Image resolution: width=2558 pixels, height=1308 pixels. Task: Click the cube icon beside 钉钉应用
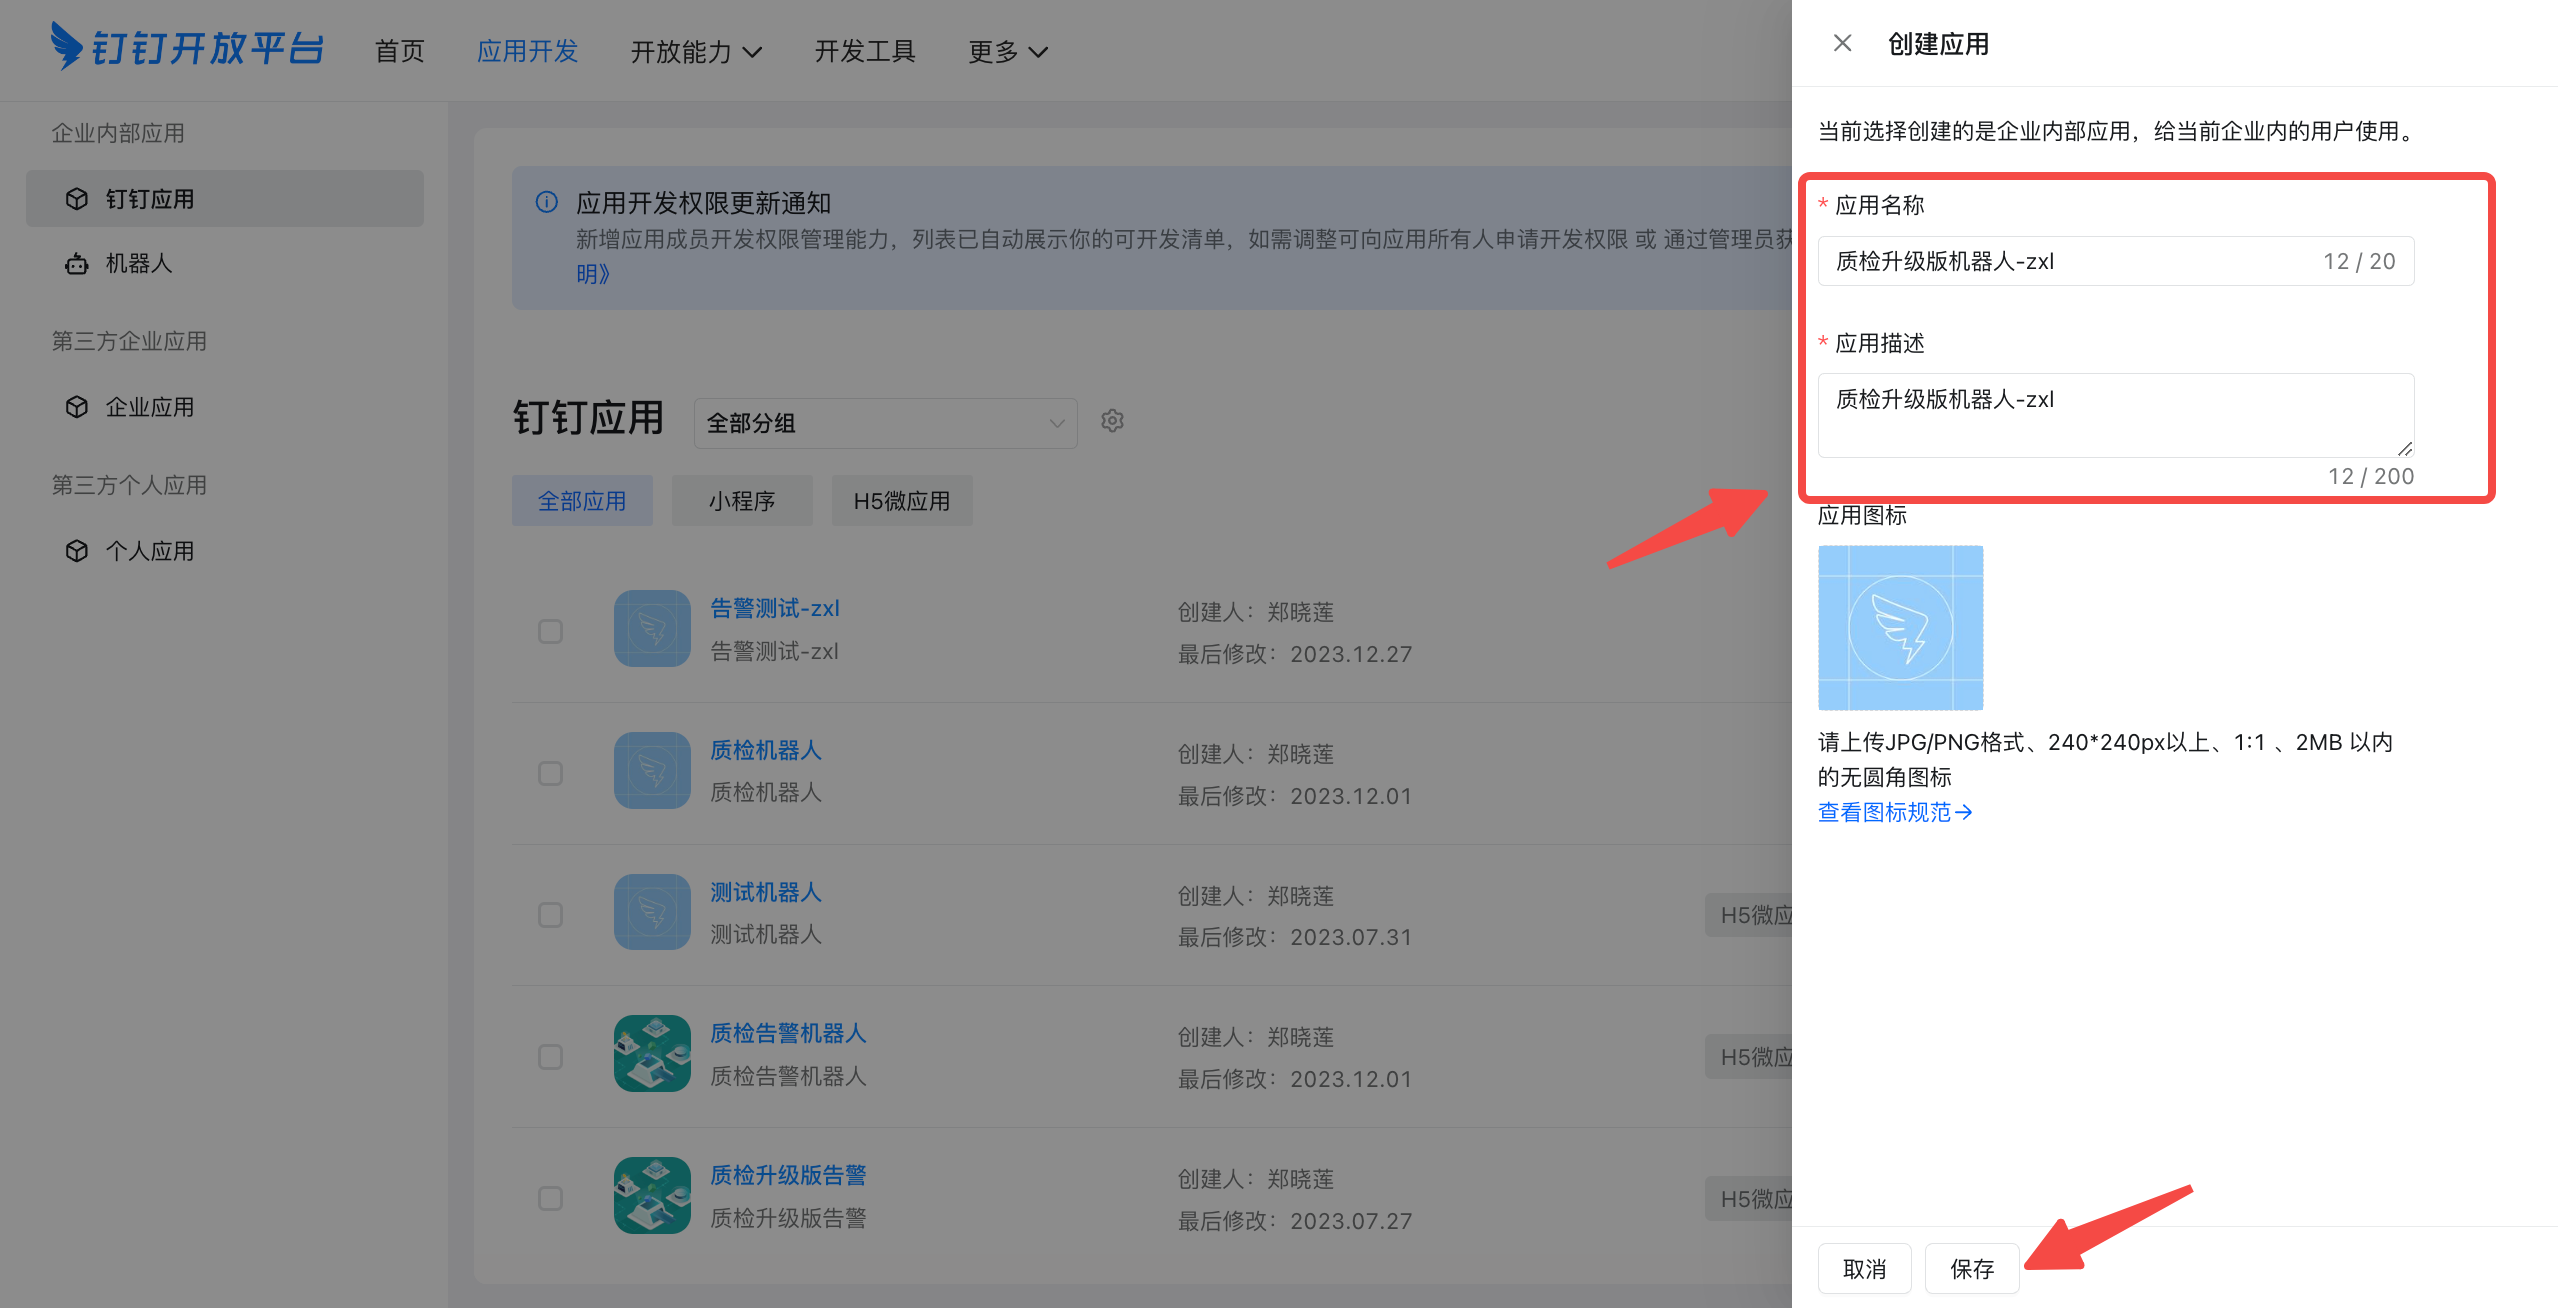point(77,199)
